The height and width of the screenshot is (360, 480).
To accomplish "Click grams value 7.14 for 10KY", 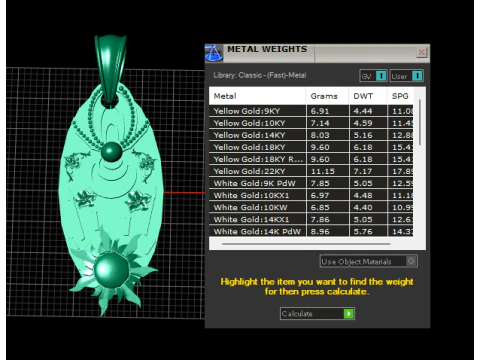I will (320, 123).
